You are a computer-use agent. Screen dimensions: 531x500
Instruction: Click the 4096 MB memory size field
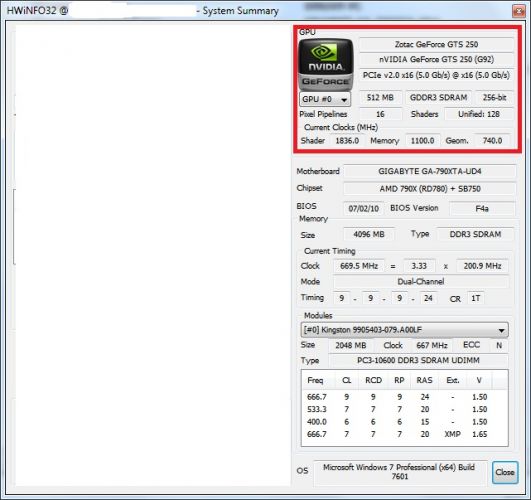[369, 234]
